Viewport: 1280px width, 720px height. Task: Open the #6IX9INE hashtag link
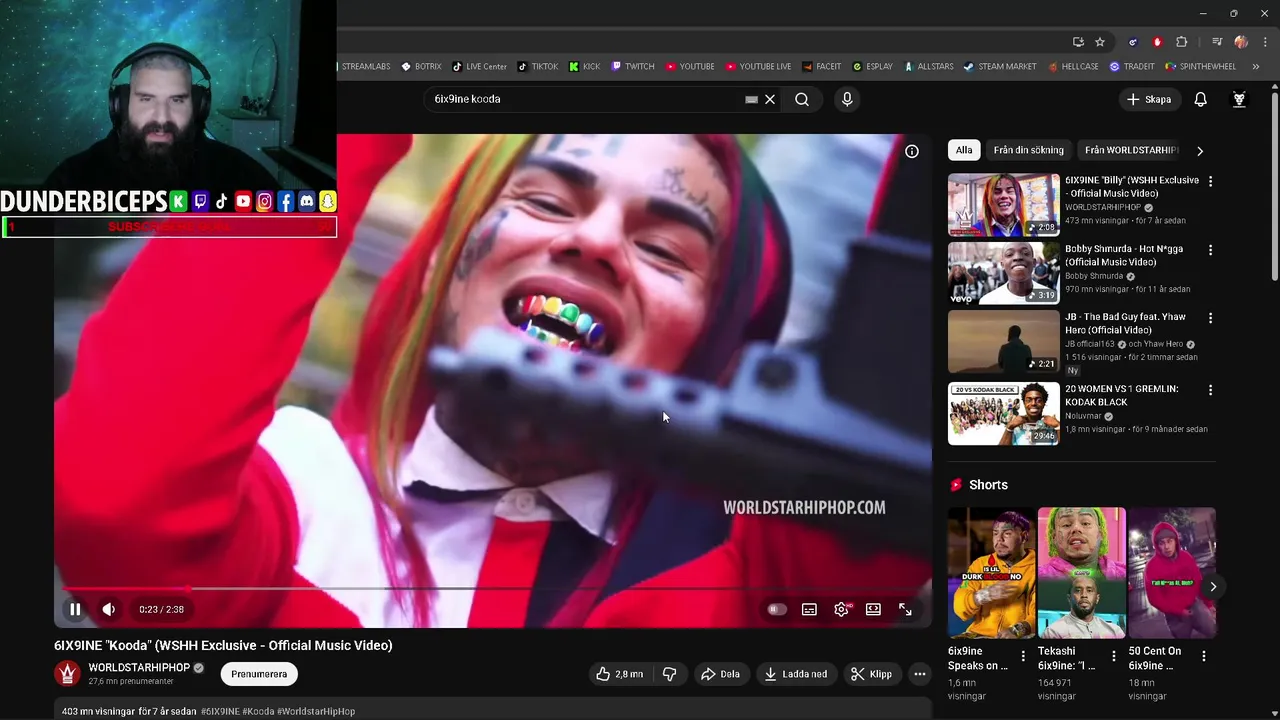(x=220, y=711)
